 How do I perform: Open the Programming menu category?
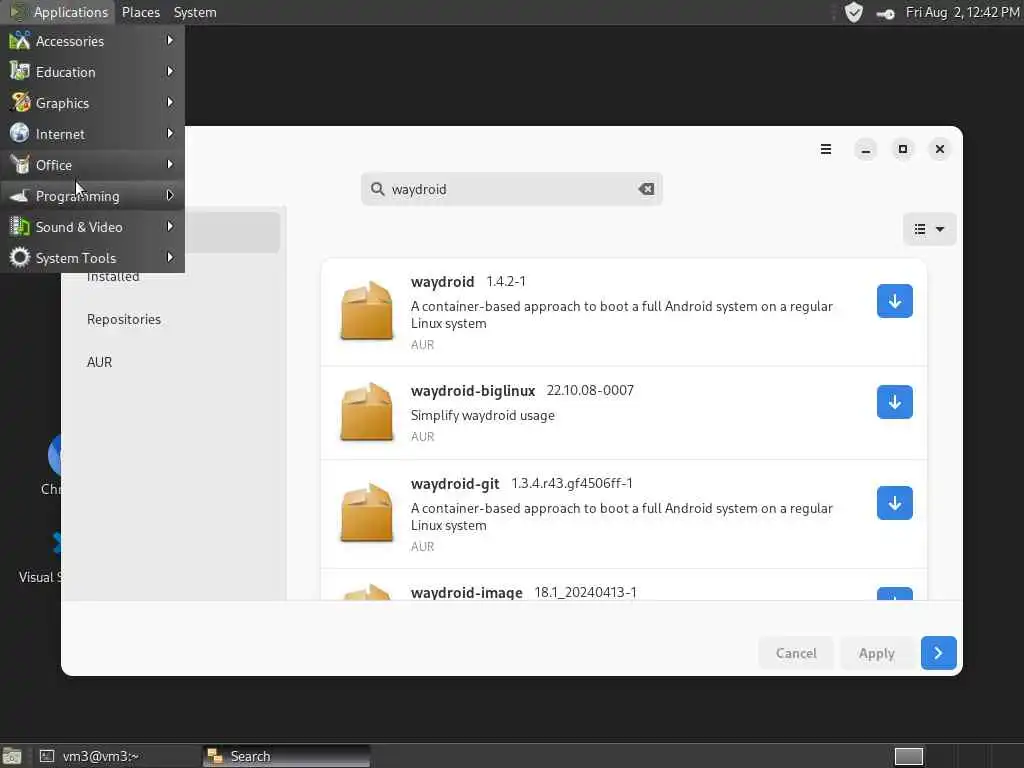[x=92, y=196]
